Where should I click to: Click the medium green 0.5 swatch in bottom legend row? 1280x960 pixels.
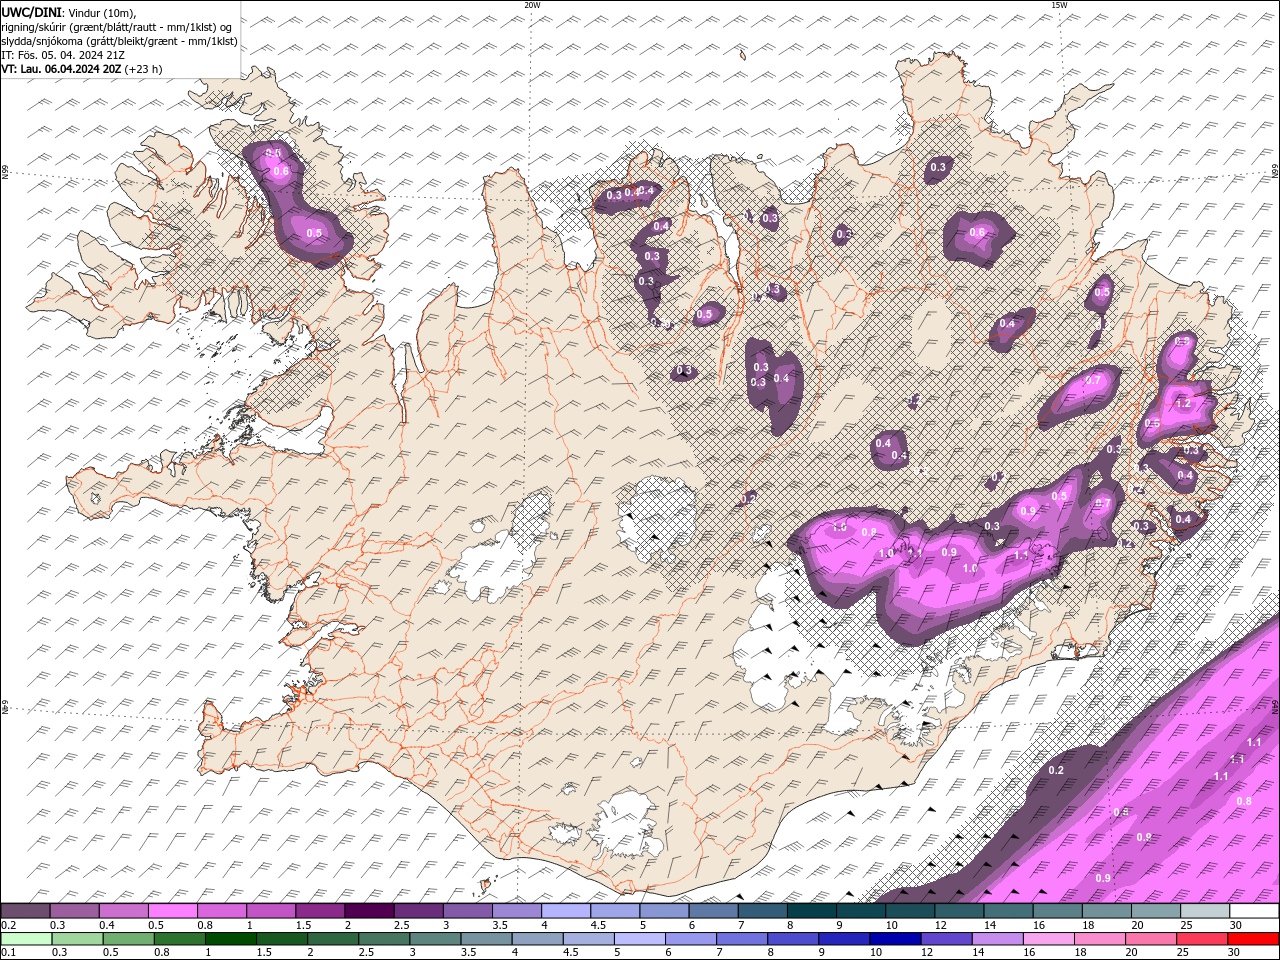point(127,939)
